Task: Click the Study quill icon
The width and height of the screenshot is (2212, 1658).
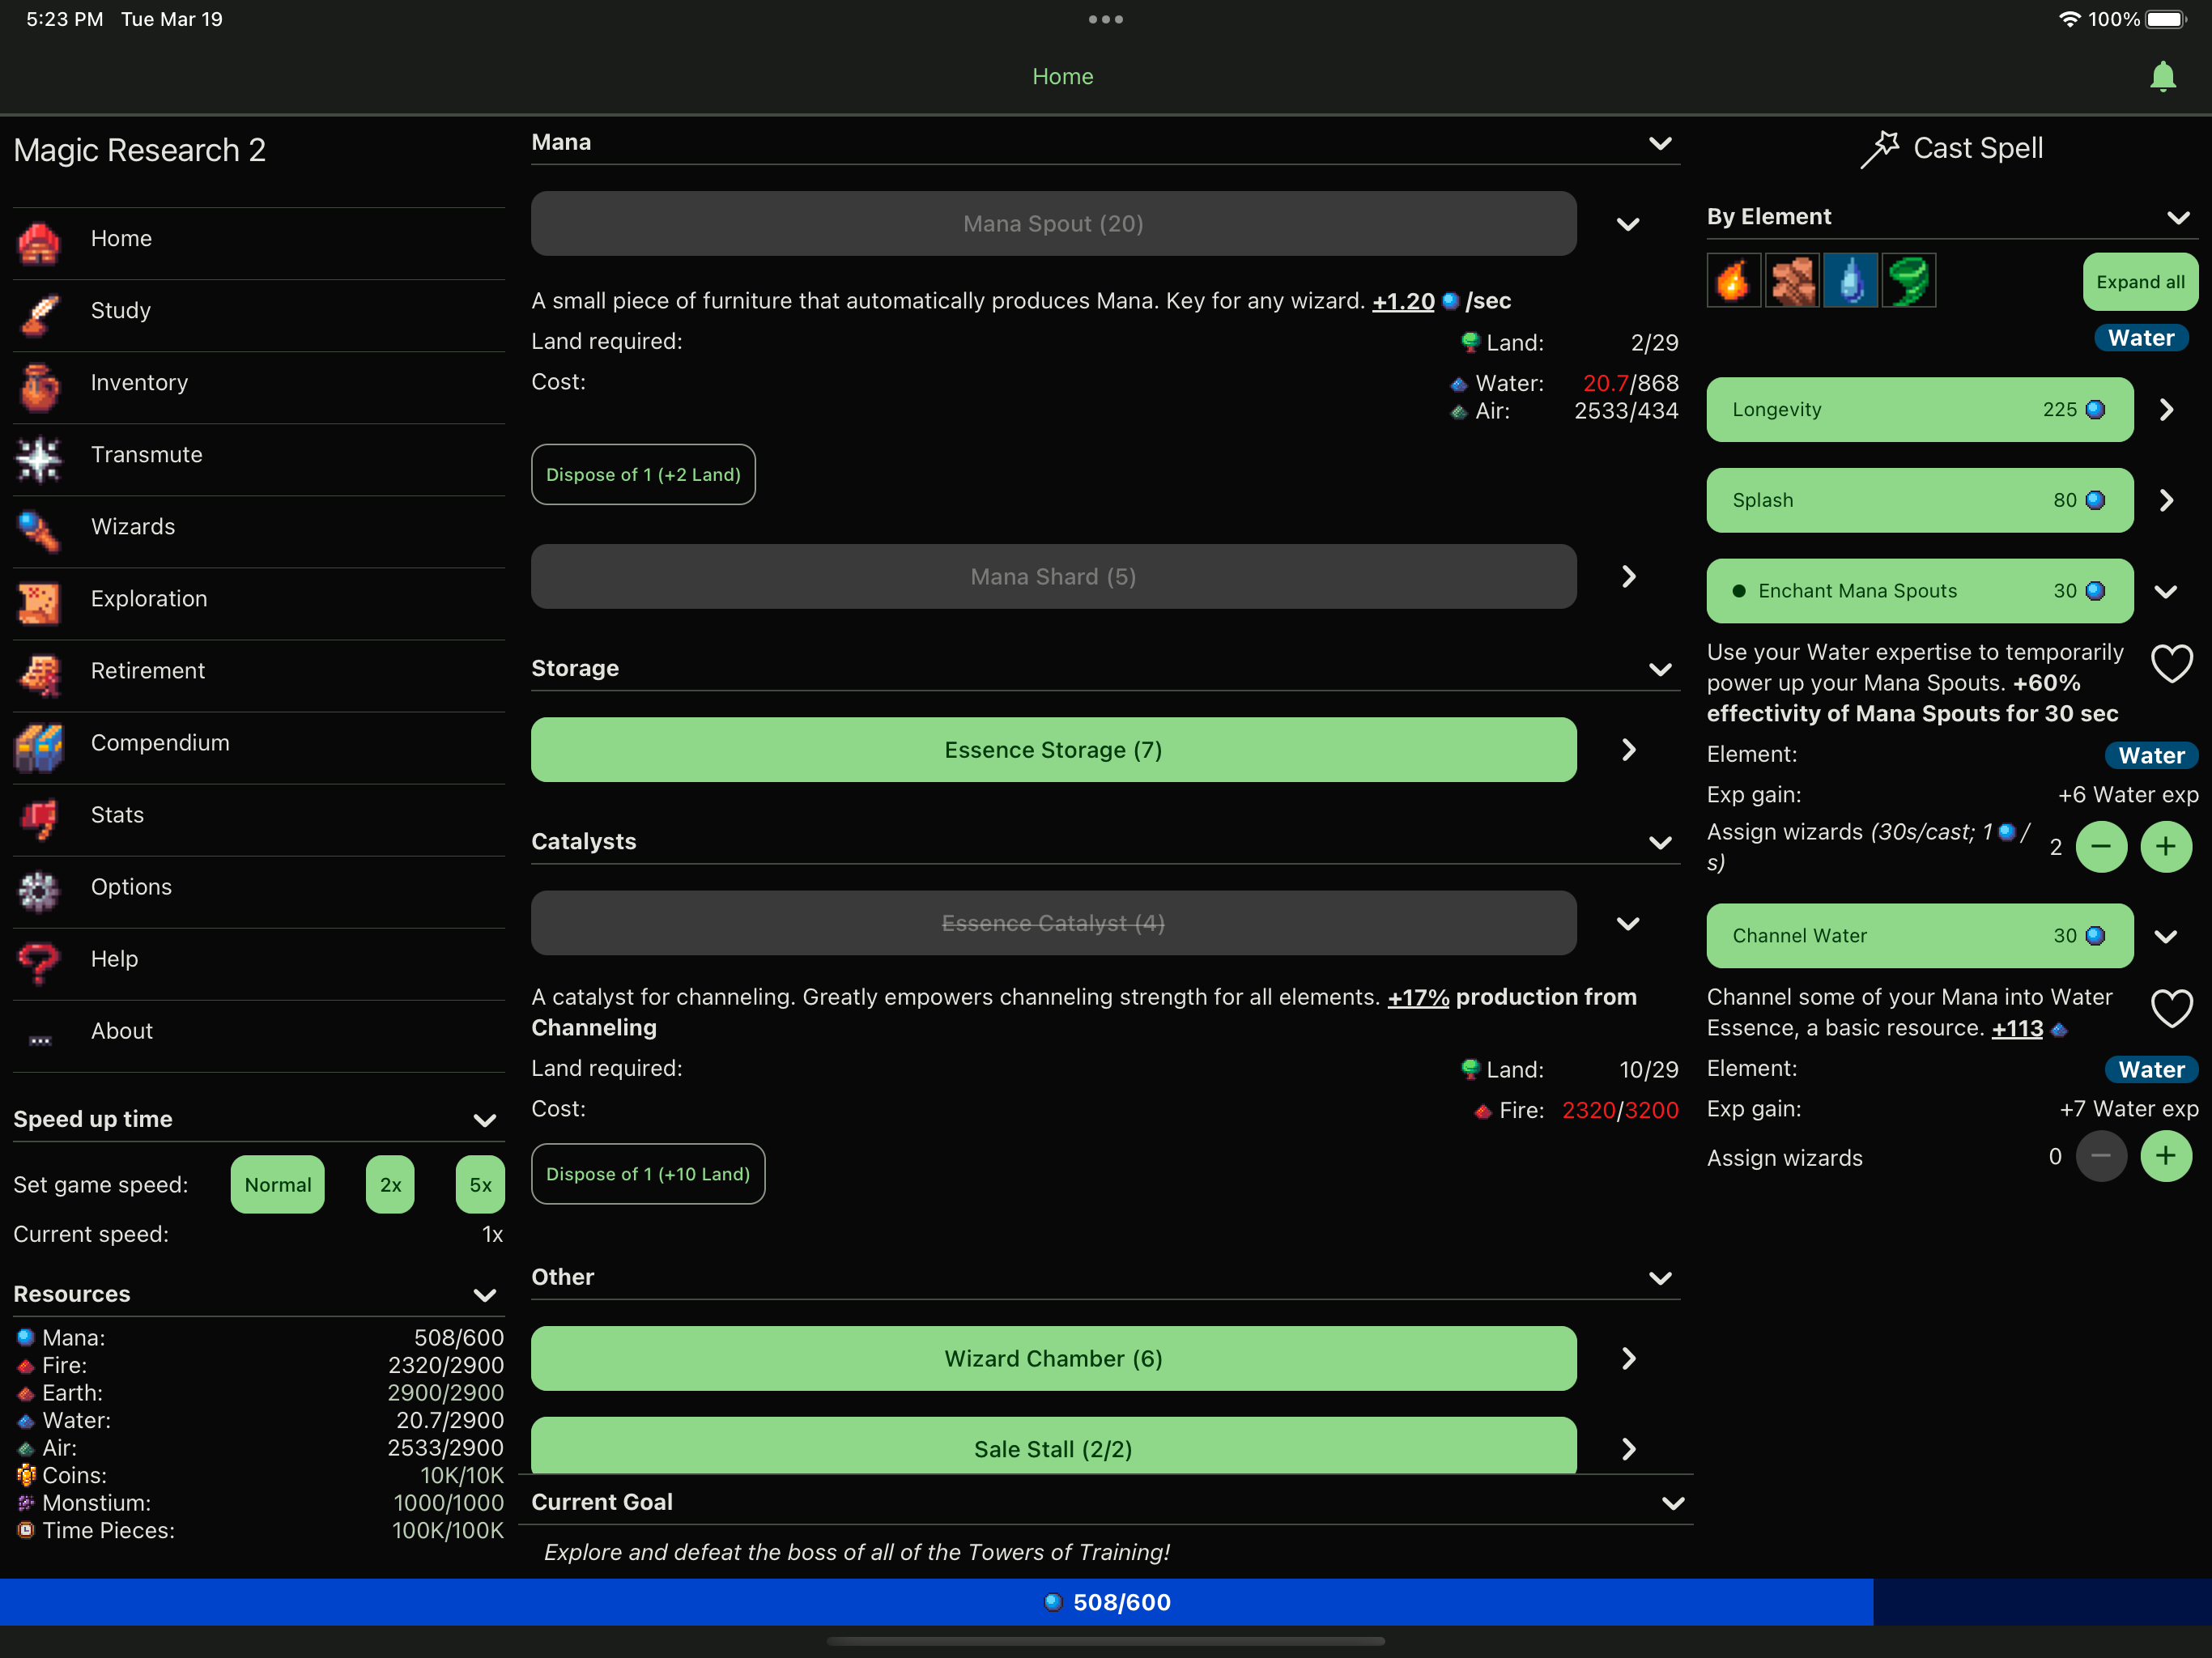Action: click(39, 315)
